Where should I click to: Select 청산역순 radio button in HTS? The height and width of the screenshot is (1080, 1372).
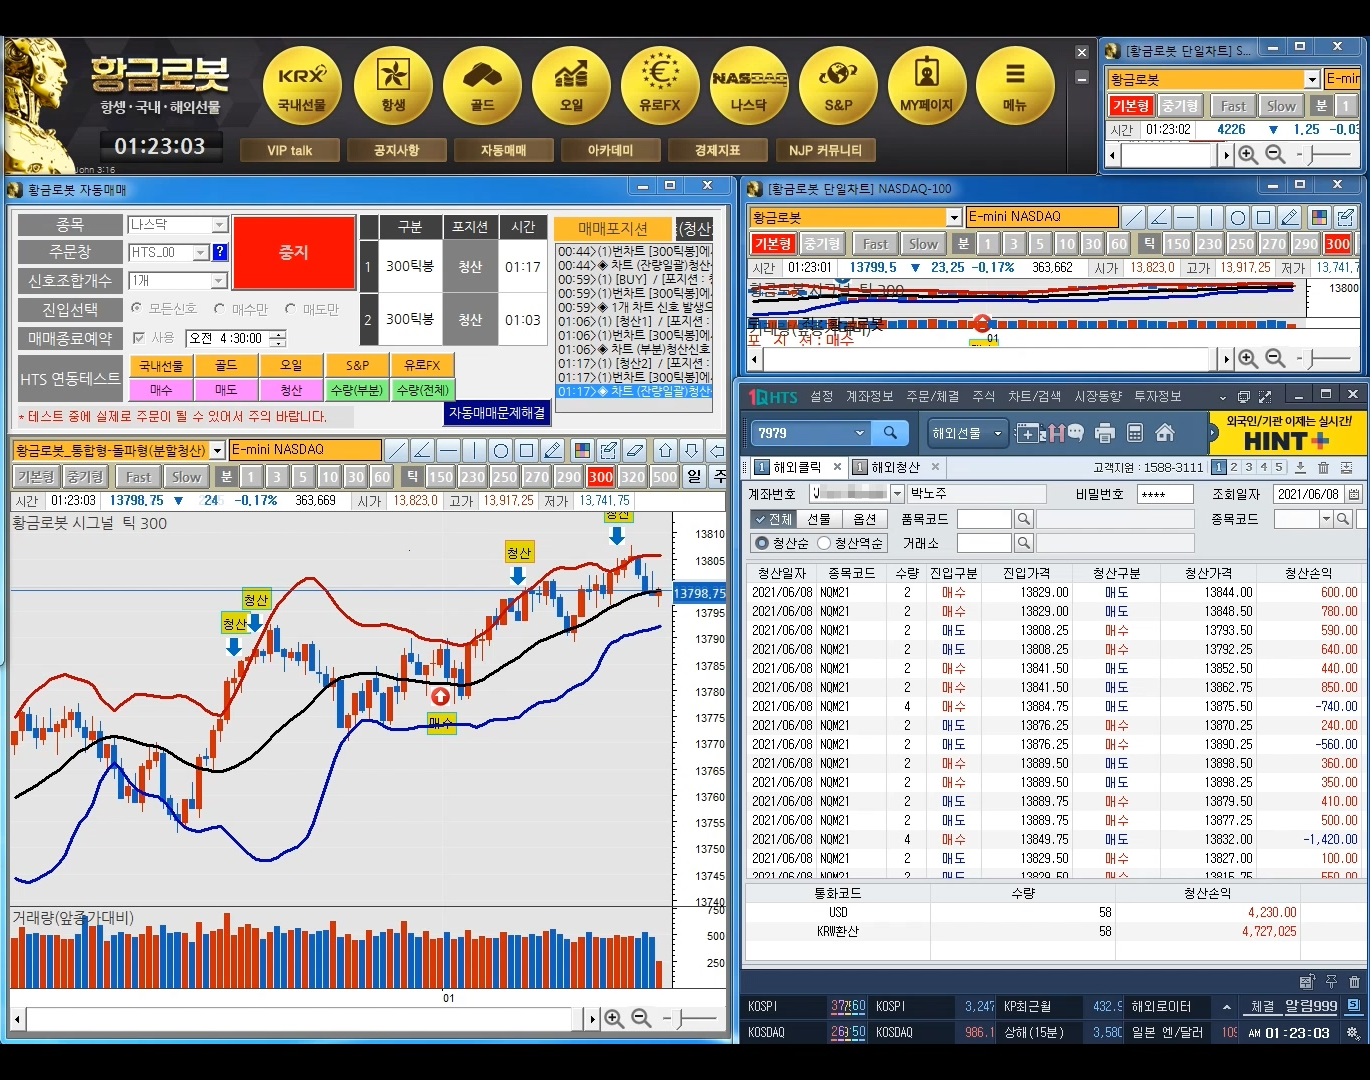point(824,543)
